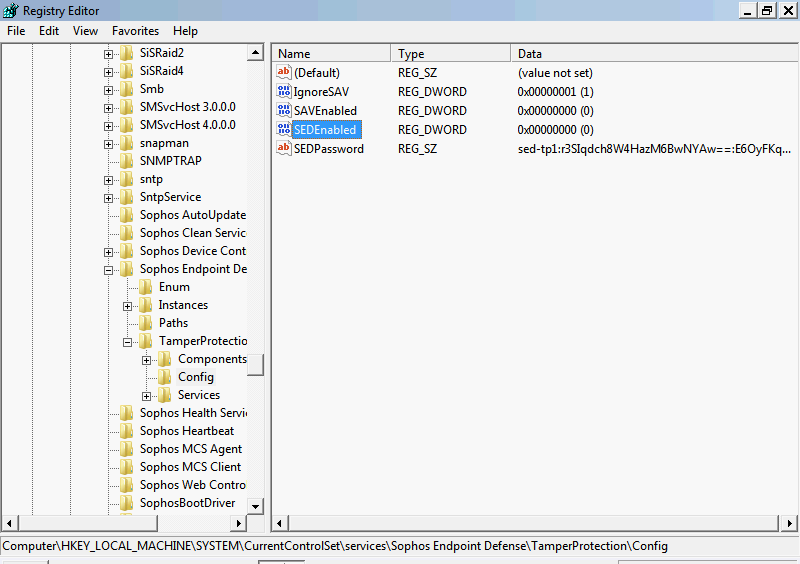Click the IgnoreSAV DWORD value icon
Viewport: 800px width, 564px height.
(284, 91)
